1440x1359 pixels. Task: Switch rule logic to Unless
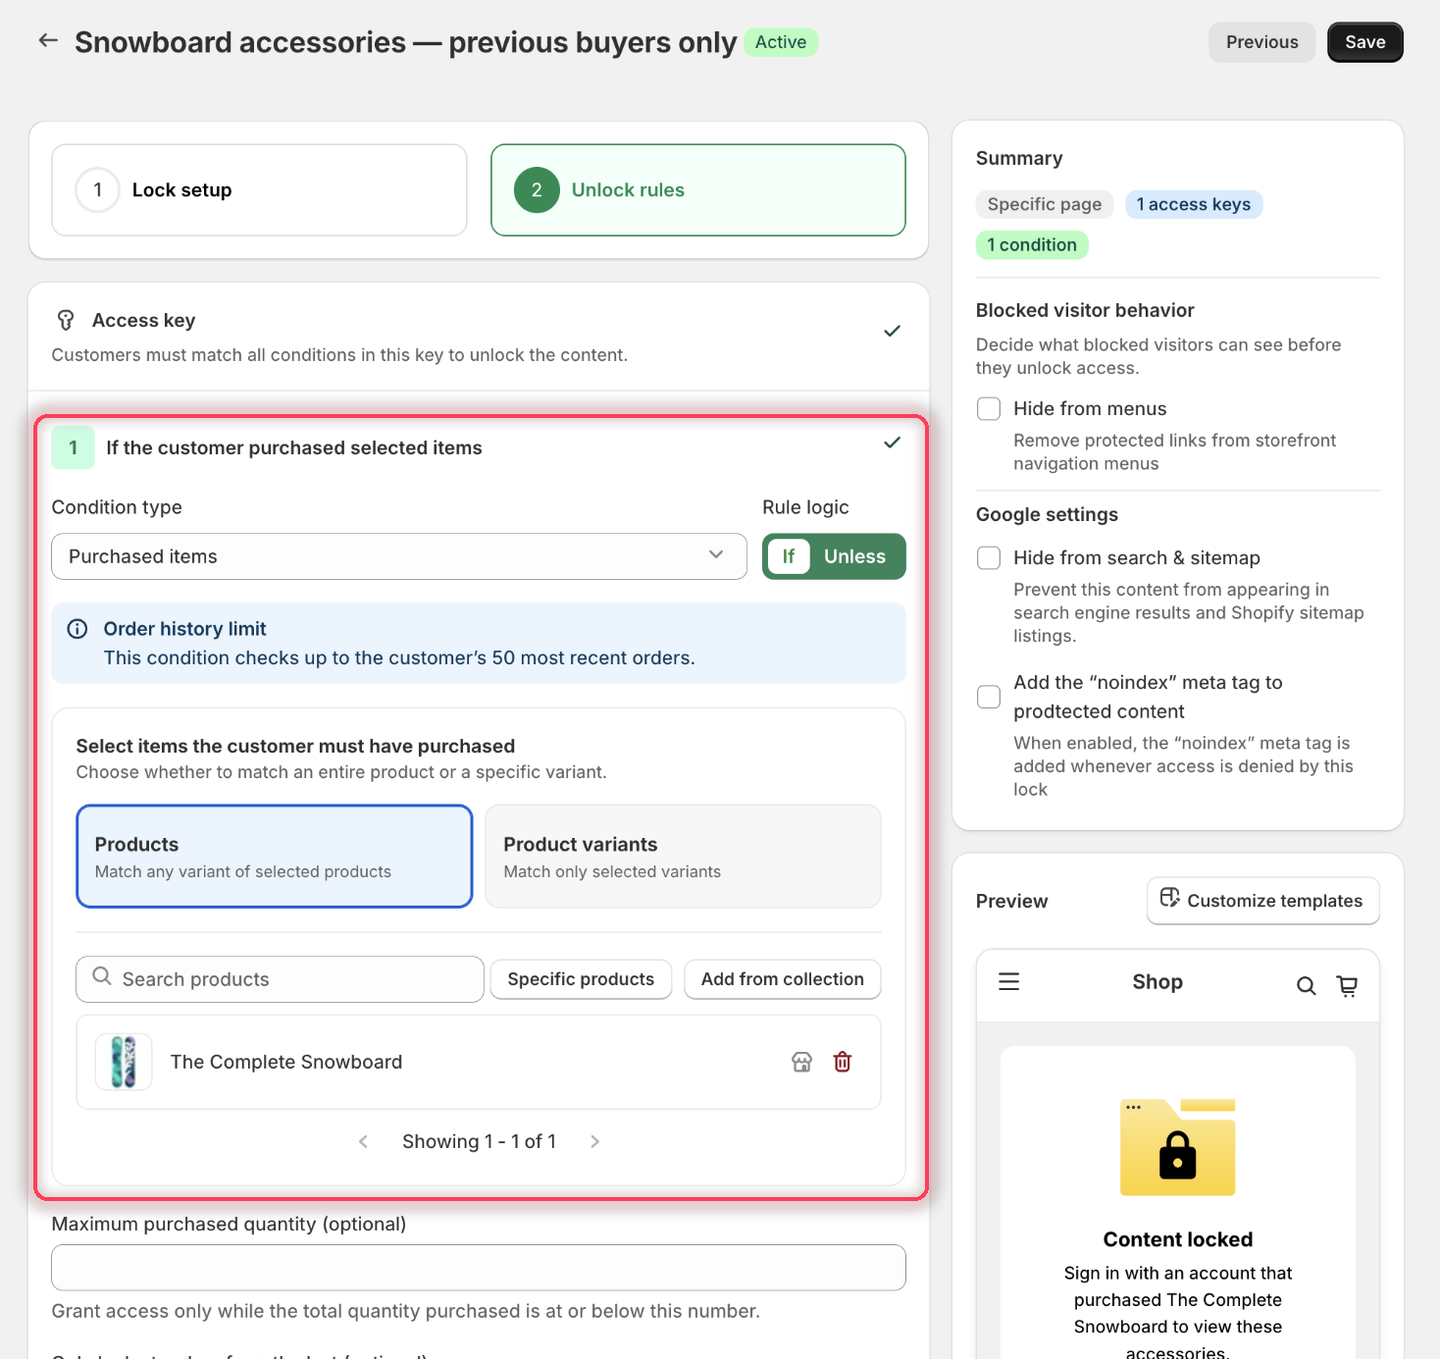tap(855, 557)
